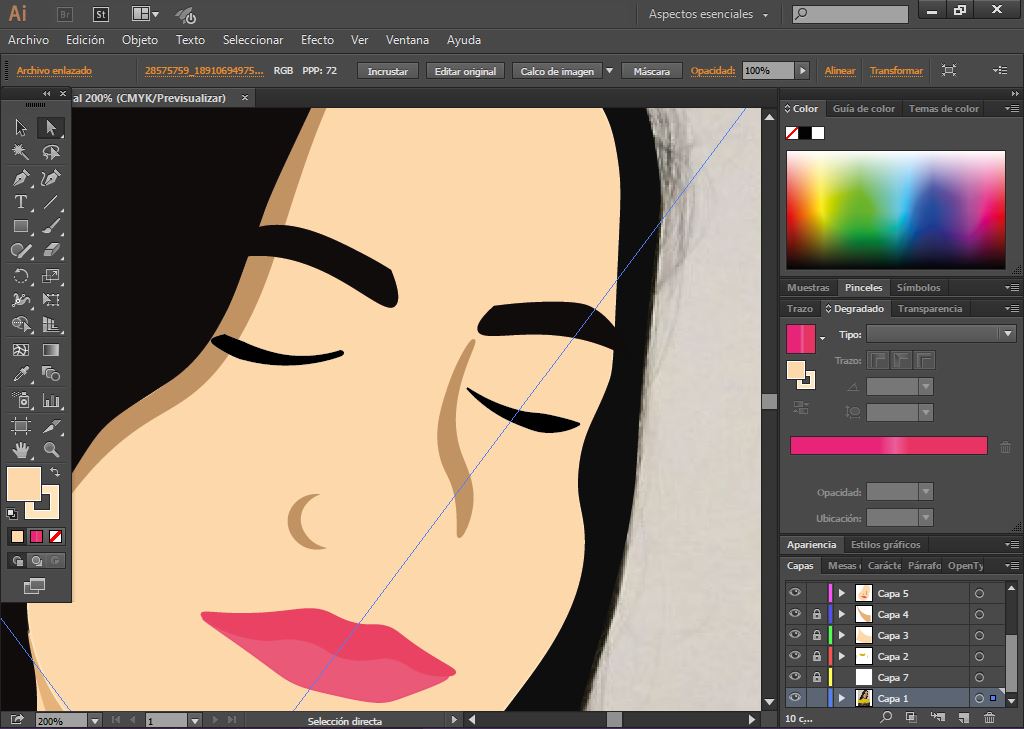Select the Free Transform tool
Screen dimensions: 1024x729
pyautogui.click(x=51, y=300)
